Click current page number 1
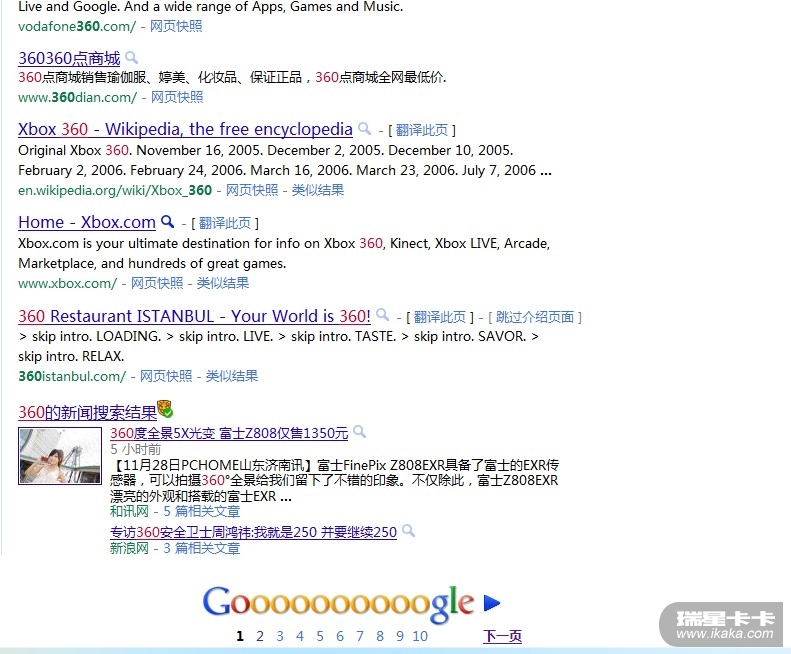Screen dimensions: 791x654 pos(240,636)
